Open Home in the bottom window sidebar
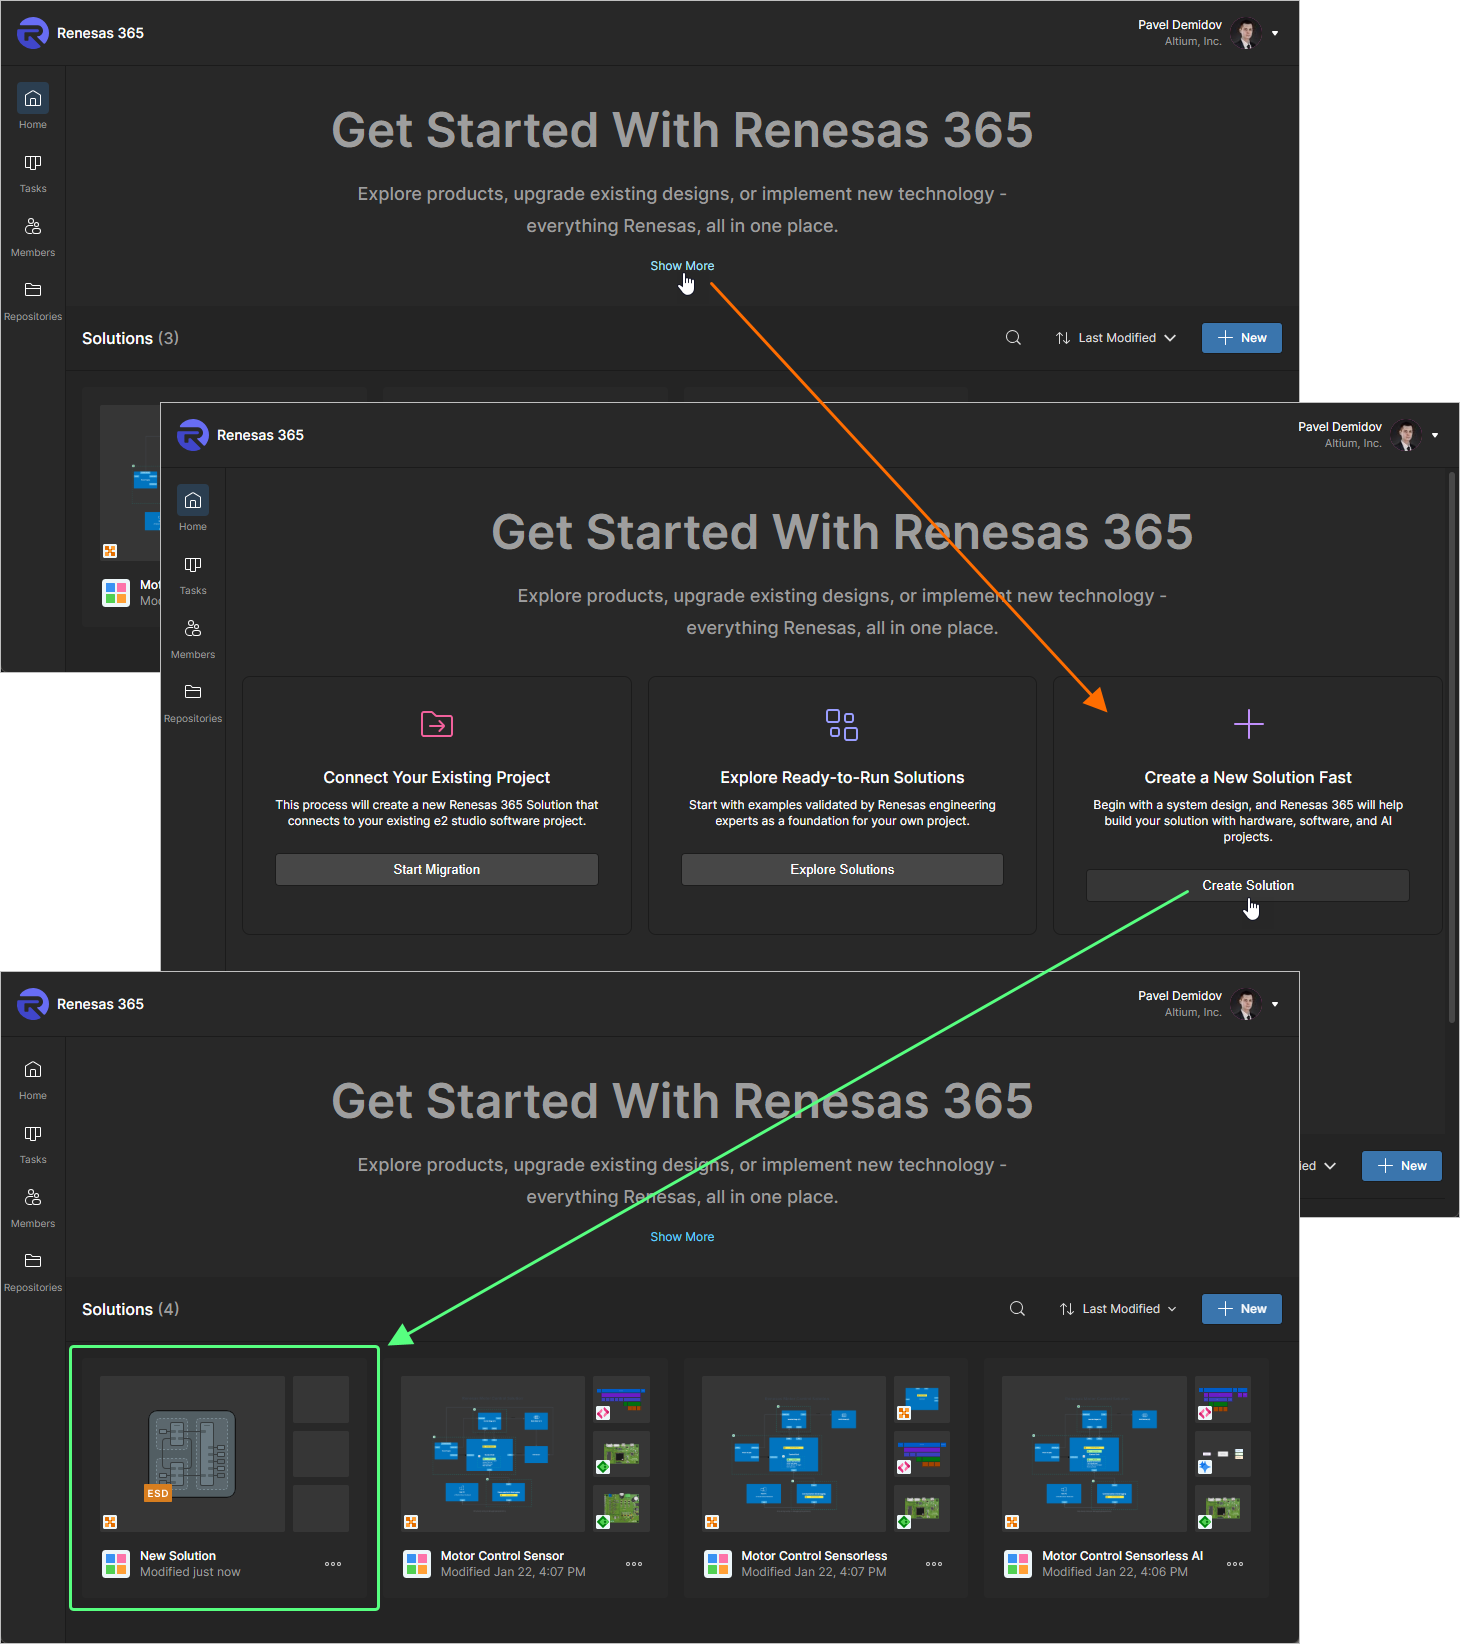 coord(33,1078)
